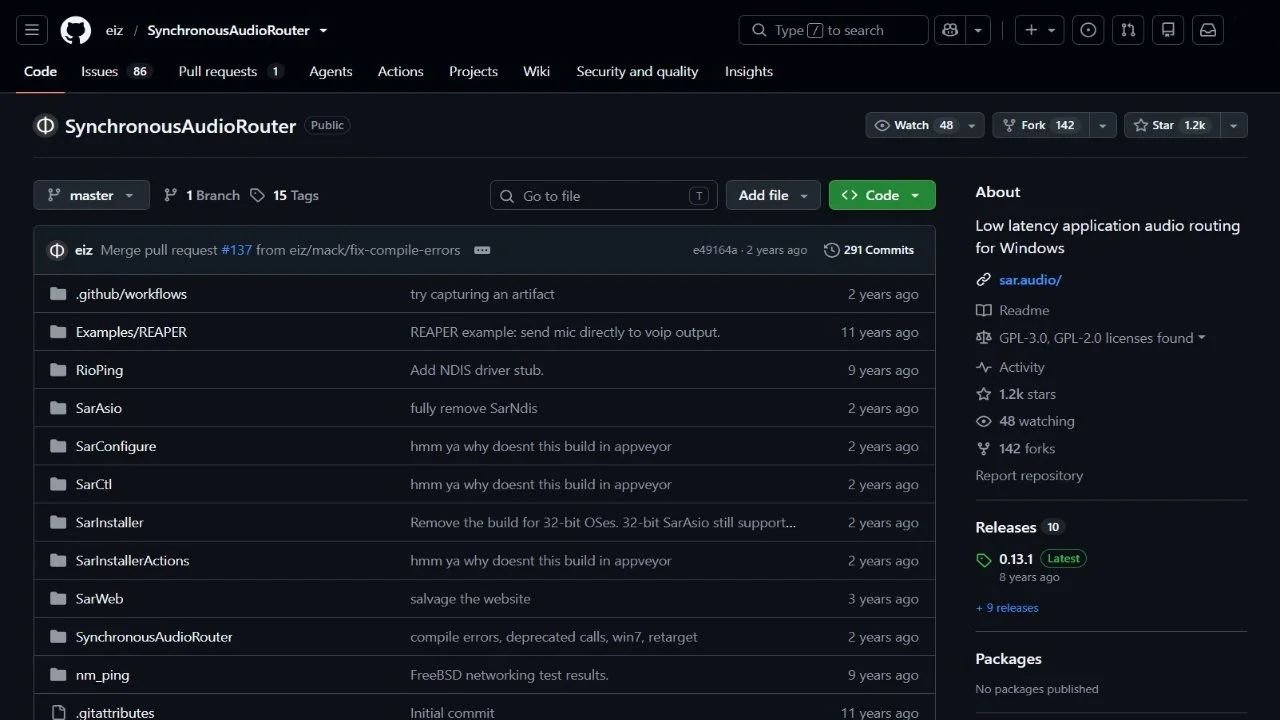This screenshot has height=720, width=1280.
Task: Open the Copilot dropdown arrow in header
Action: tap(978, 30)
